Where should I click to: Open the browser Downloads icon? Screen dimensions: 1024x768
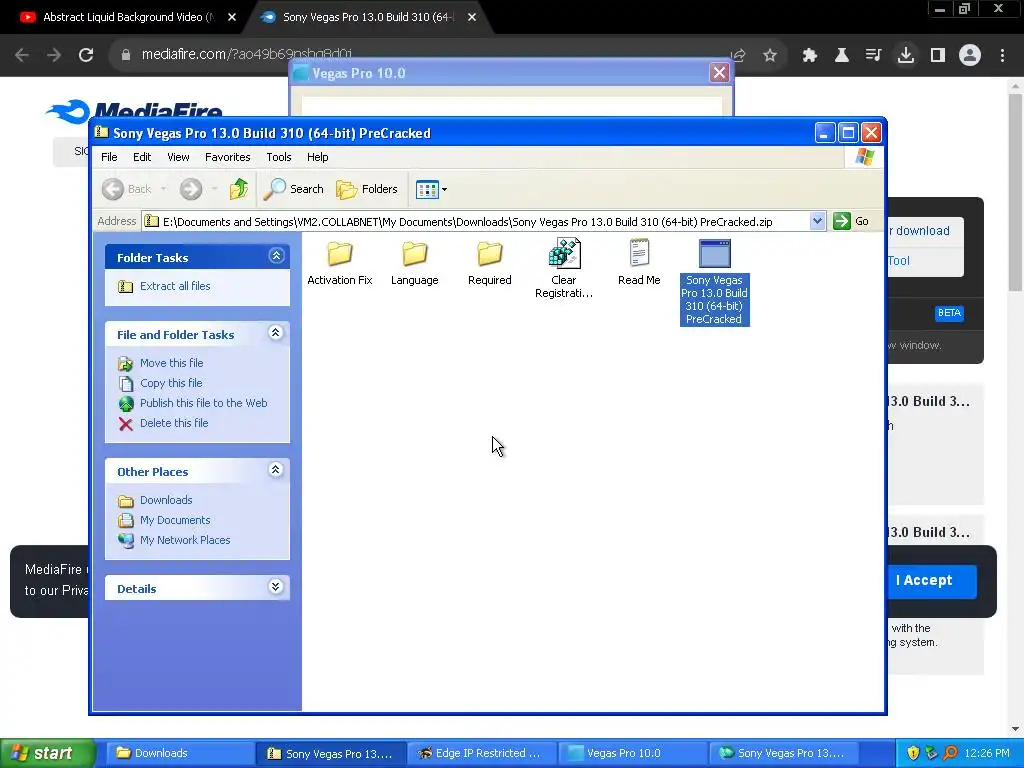pos(906,56)
